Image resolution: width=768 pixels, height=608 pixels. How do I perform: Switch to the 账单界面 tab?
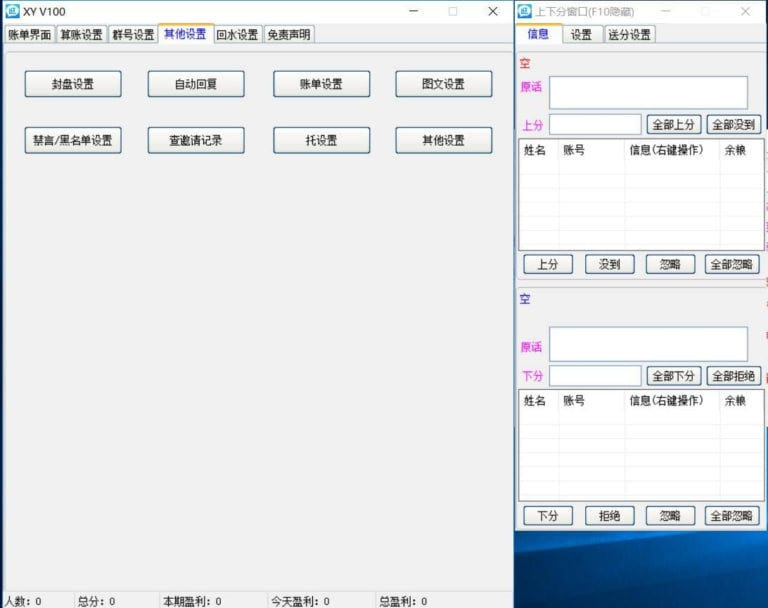click(29, 34)
